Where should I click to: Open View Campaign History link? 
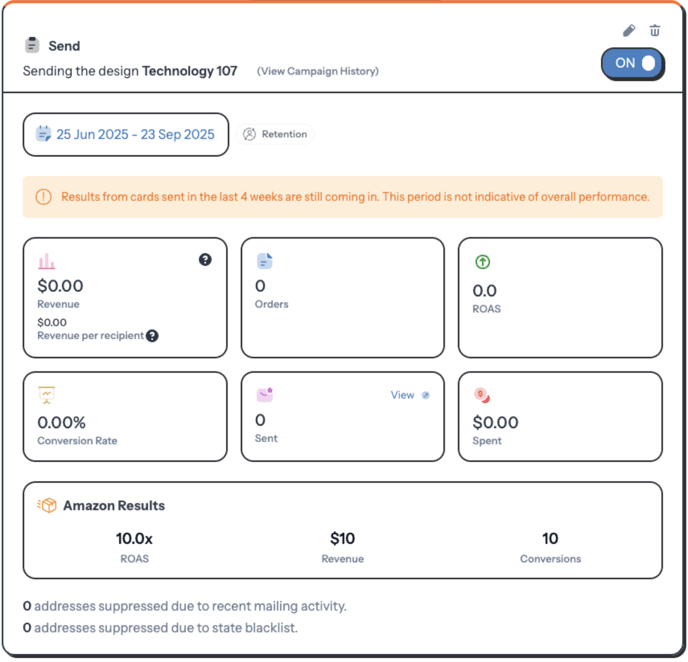(318, 71)
